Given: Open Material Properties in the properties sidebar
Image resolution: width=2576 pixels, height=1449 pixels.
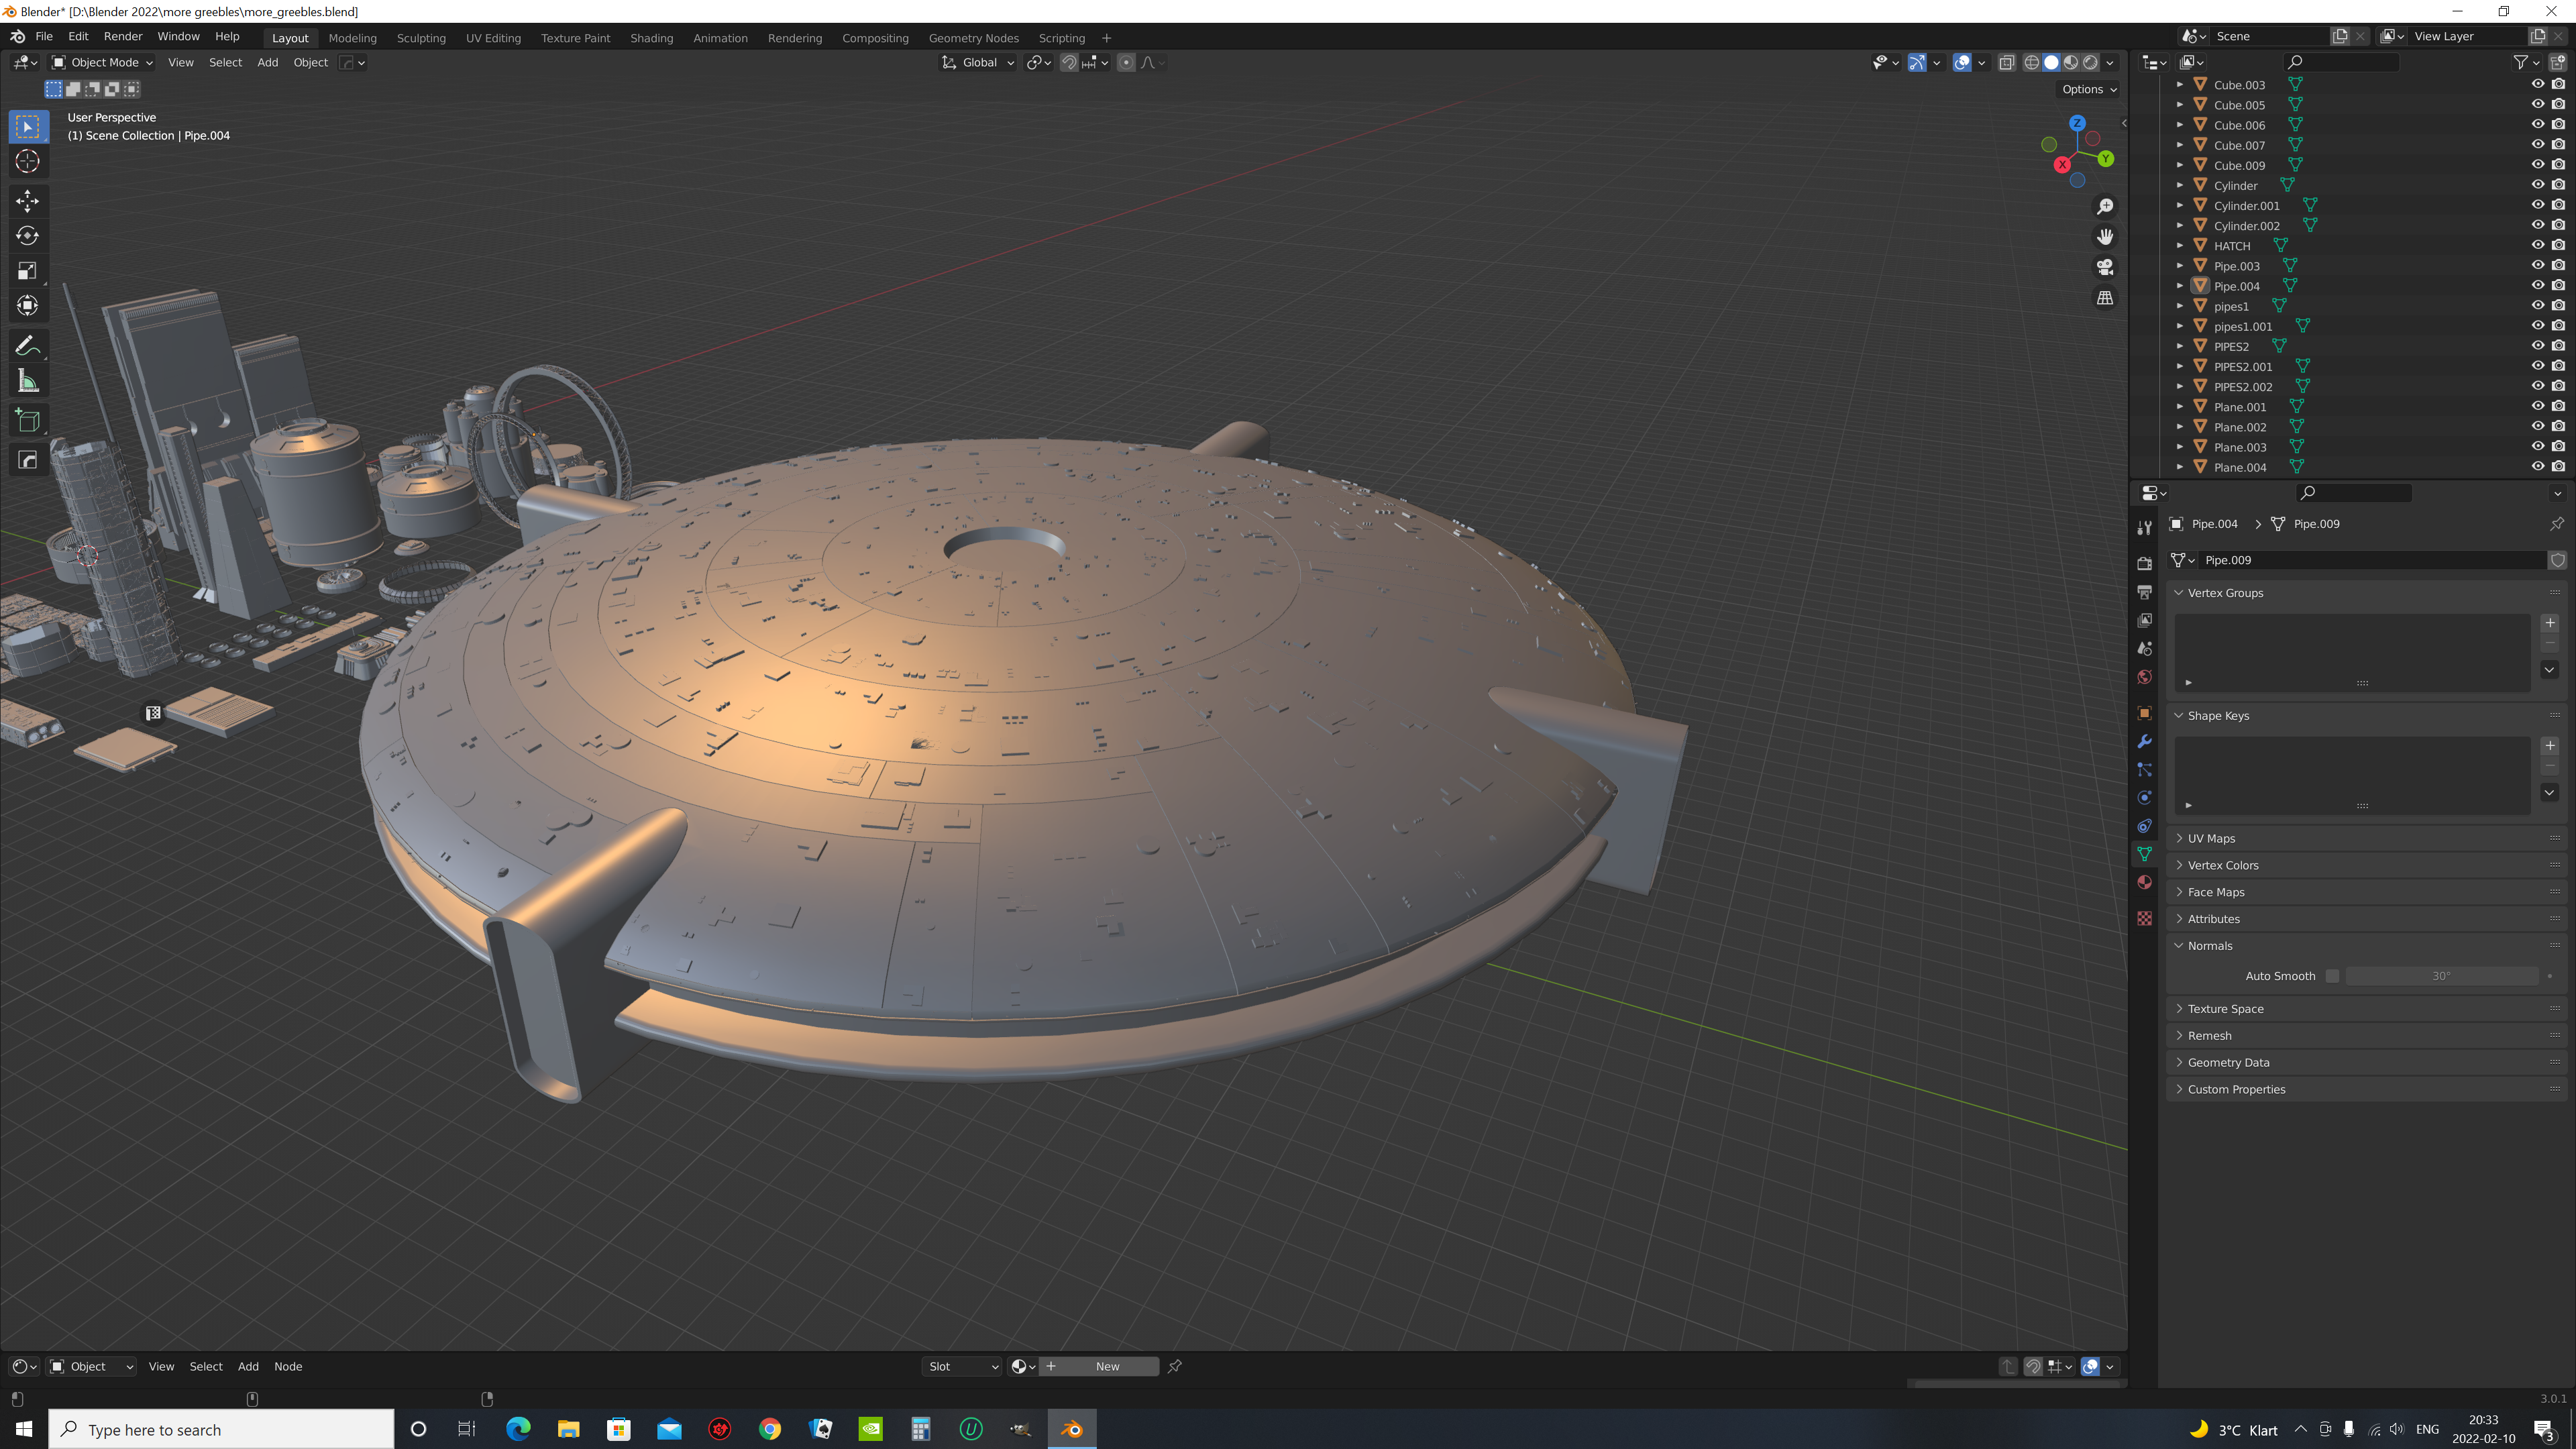Looking at the screenshot, I should (2144, 882).
